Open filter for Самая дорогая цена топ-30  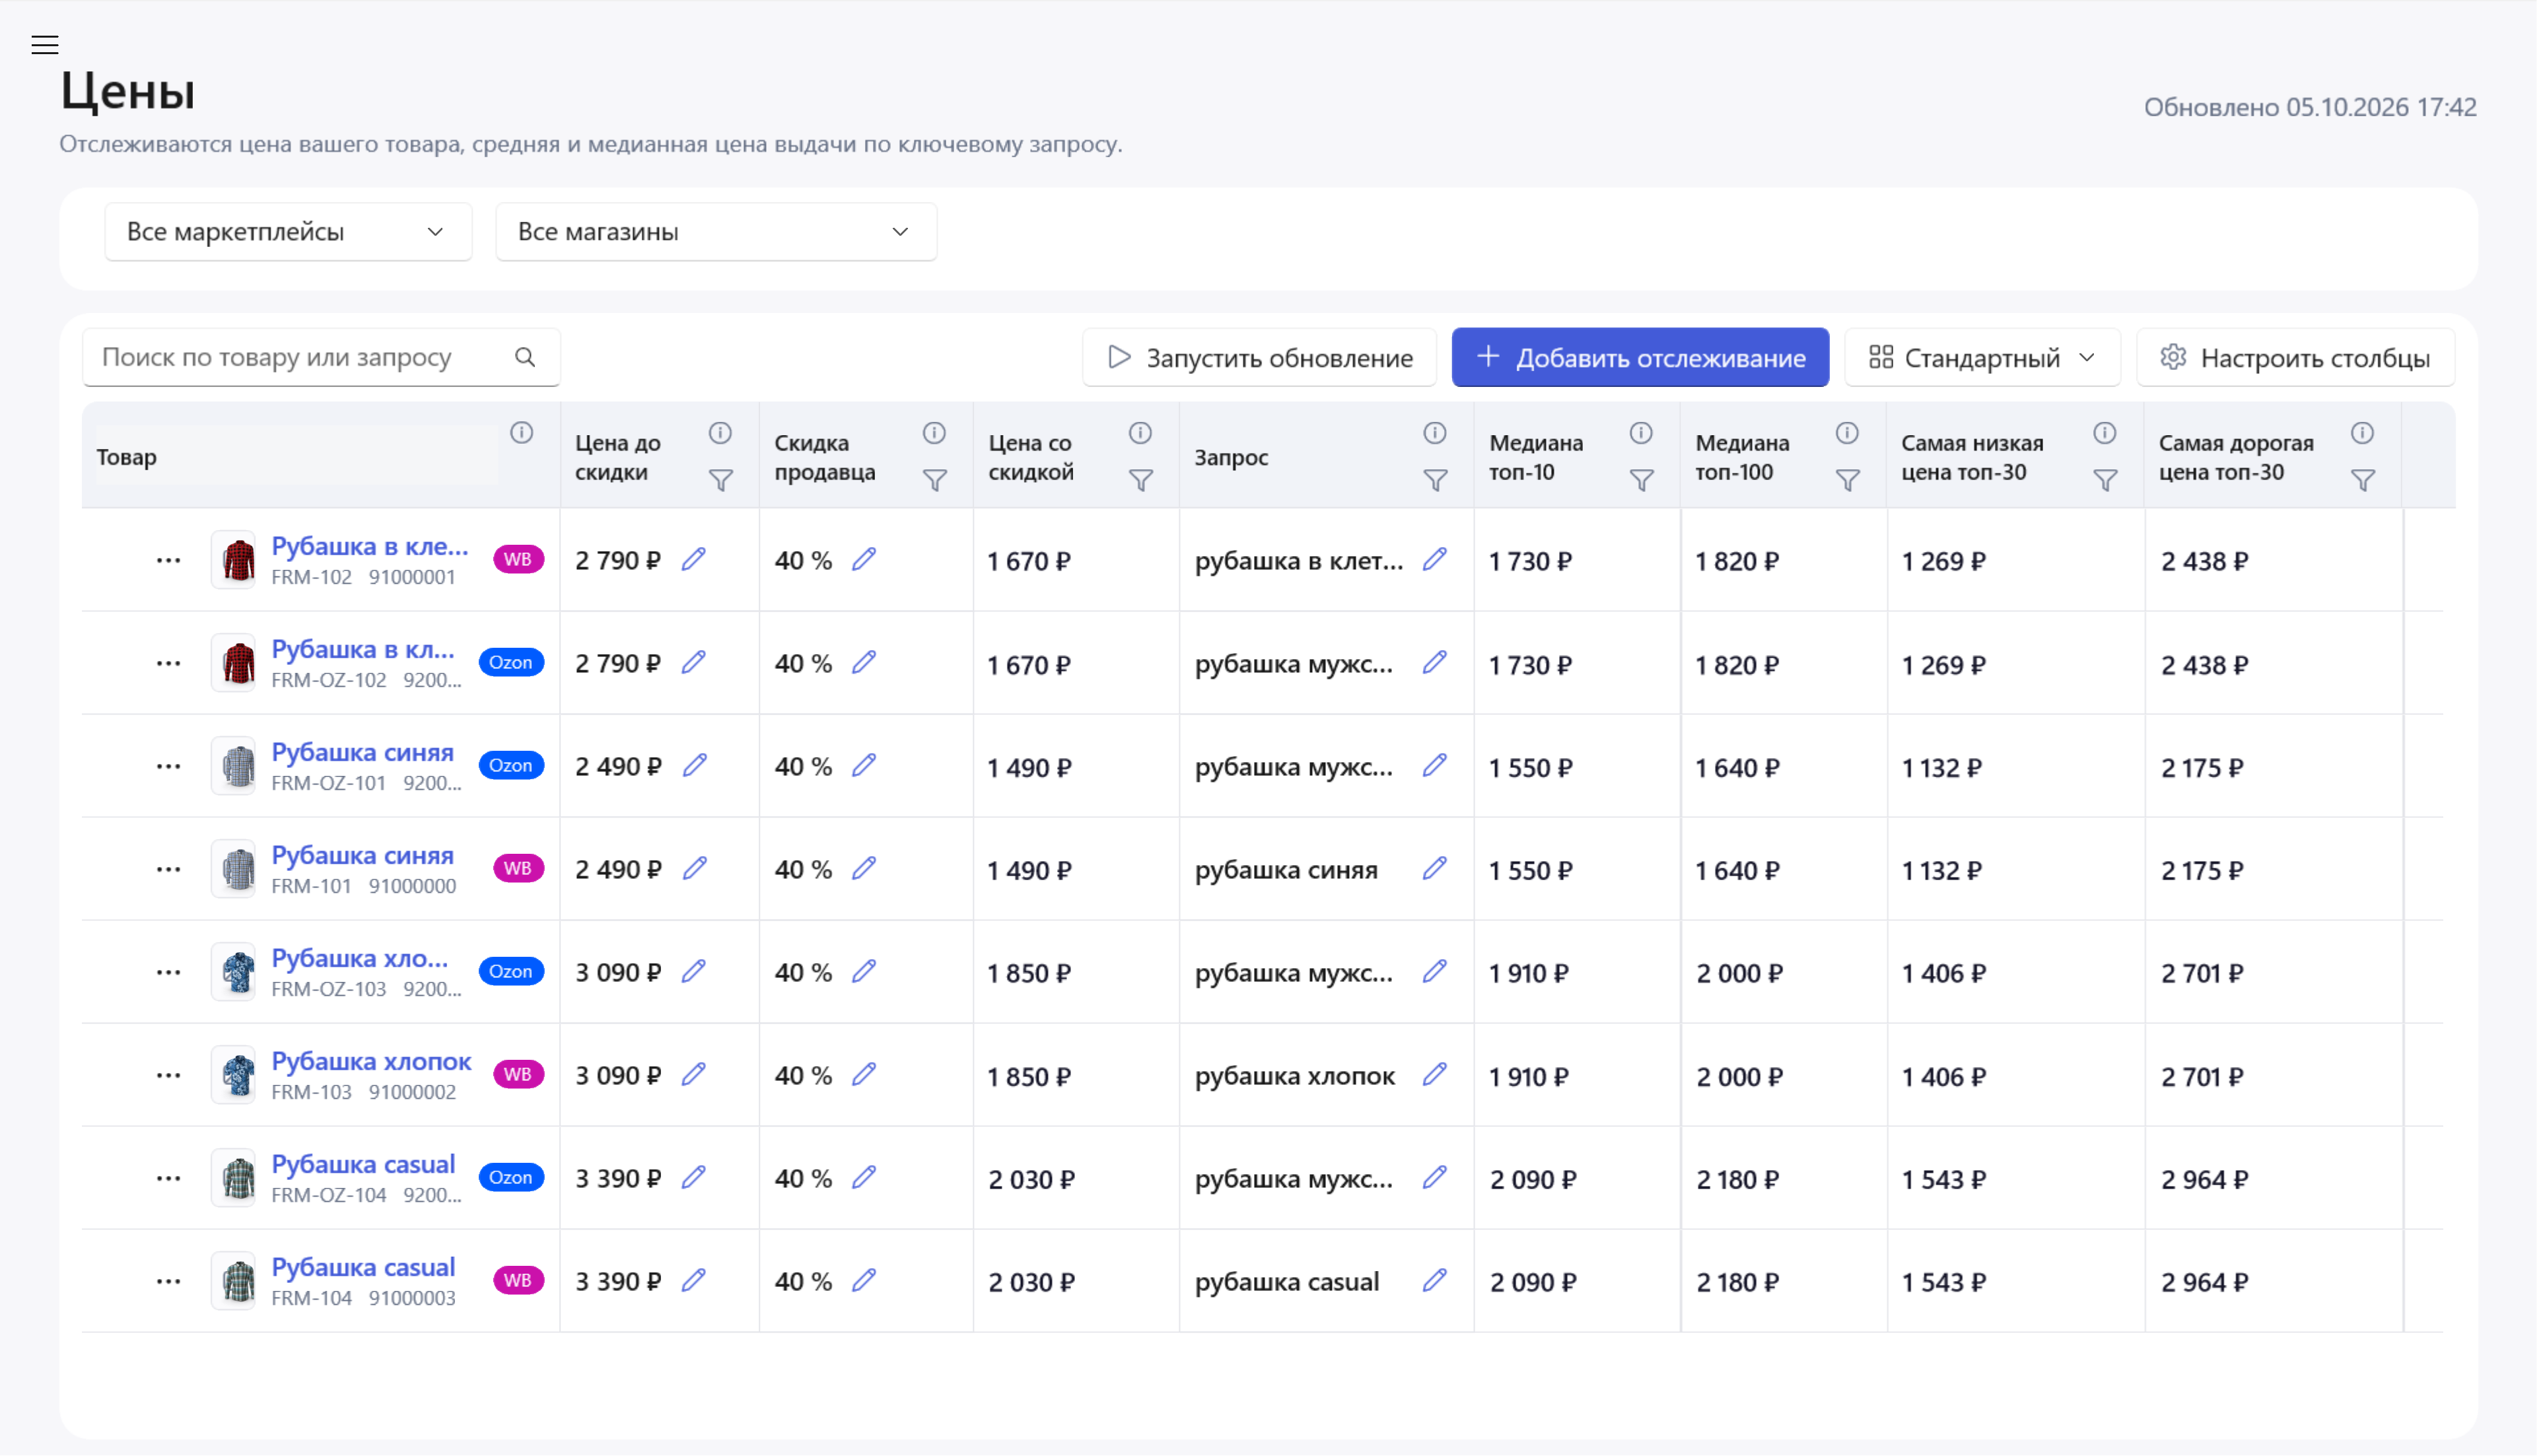[x=2363, y=481]
